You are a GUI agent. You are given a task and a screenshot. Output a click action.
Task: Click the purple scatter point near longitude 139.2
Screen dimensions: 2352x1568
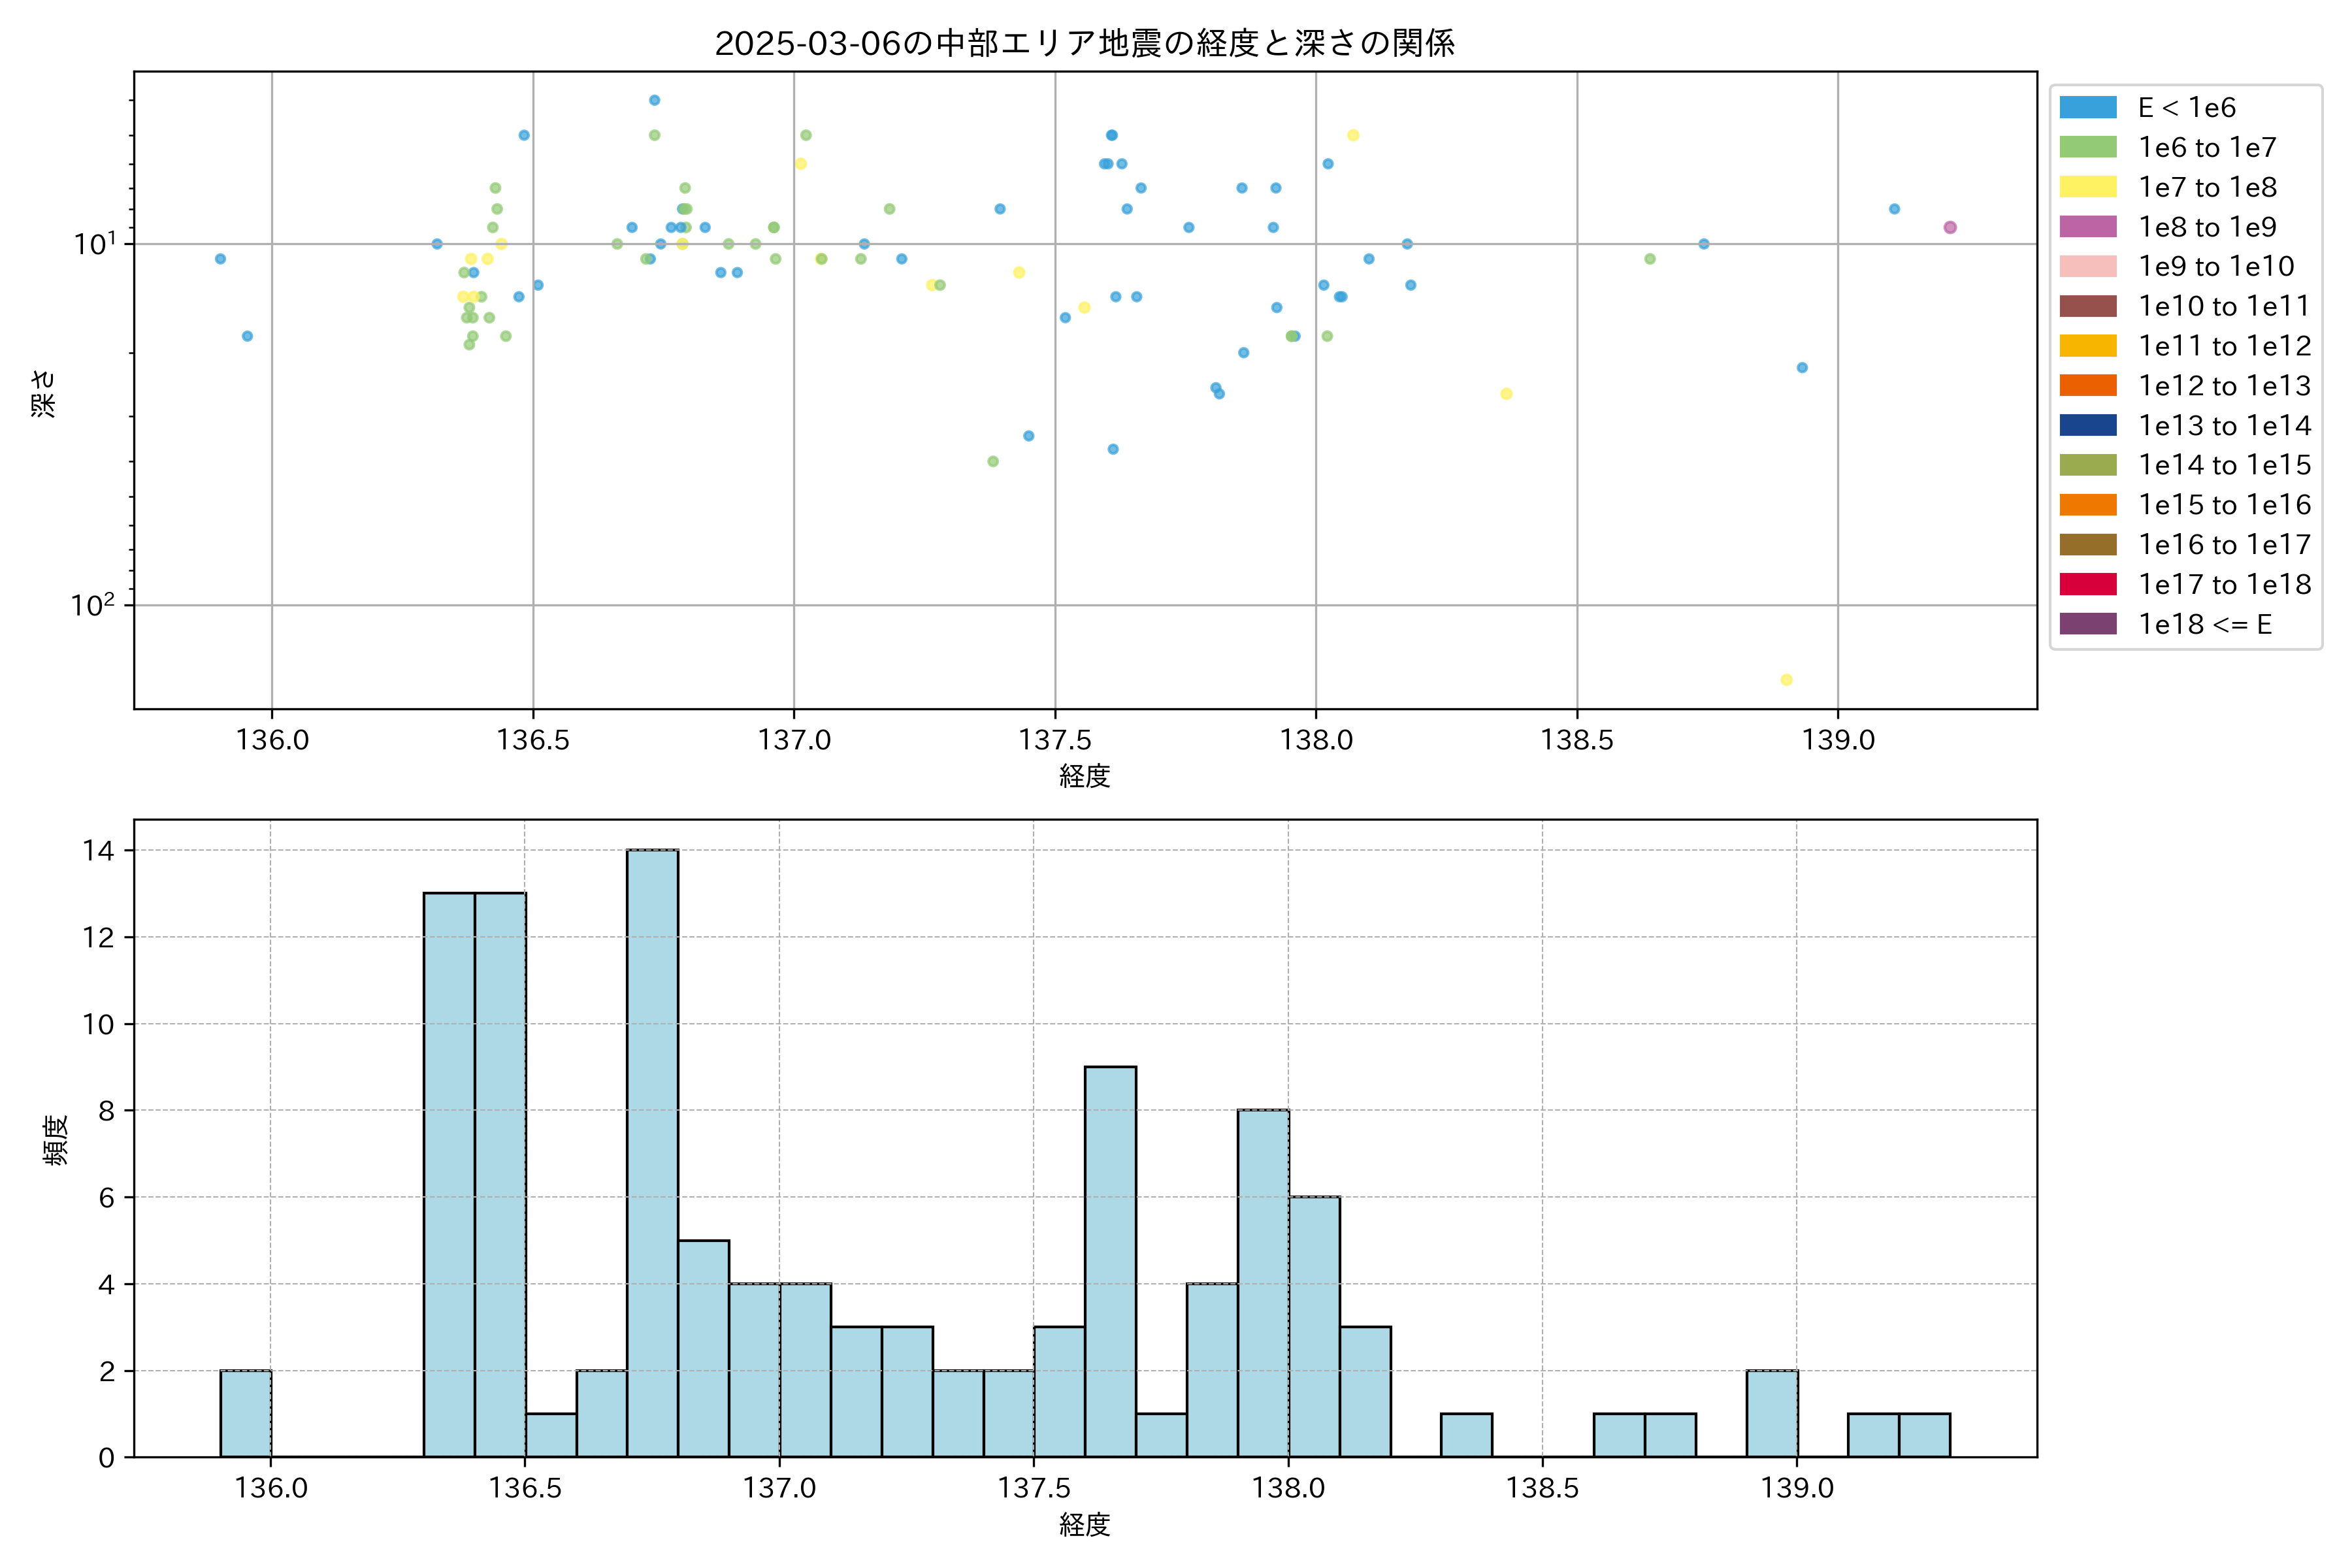click(1950, 228)
